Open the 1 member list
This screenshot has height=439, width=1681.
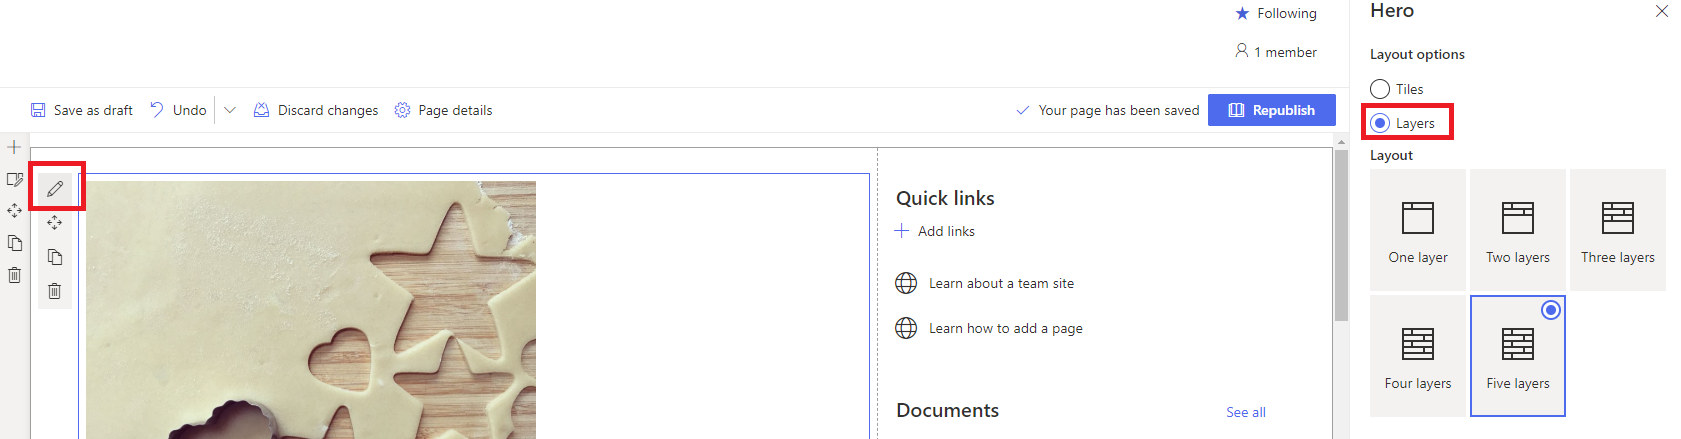[1276, 51]
